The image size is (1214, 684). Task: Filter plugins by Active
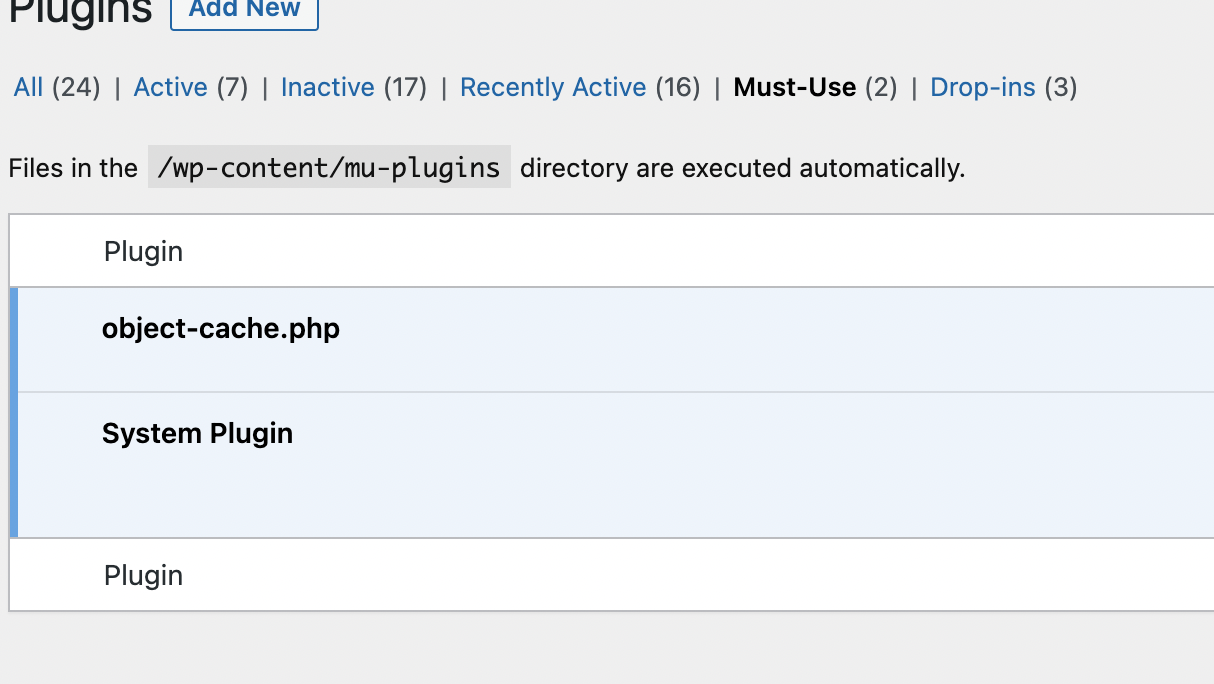[x=170, y=88]
